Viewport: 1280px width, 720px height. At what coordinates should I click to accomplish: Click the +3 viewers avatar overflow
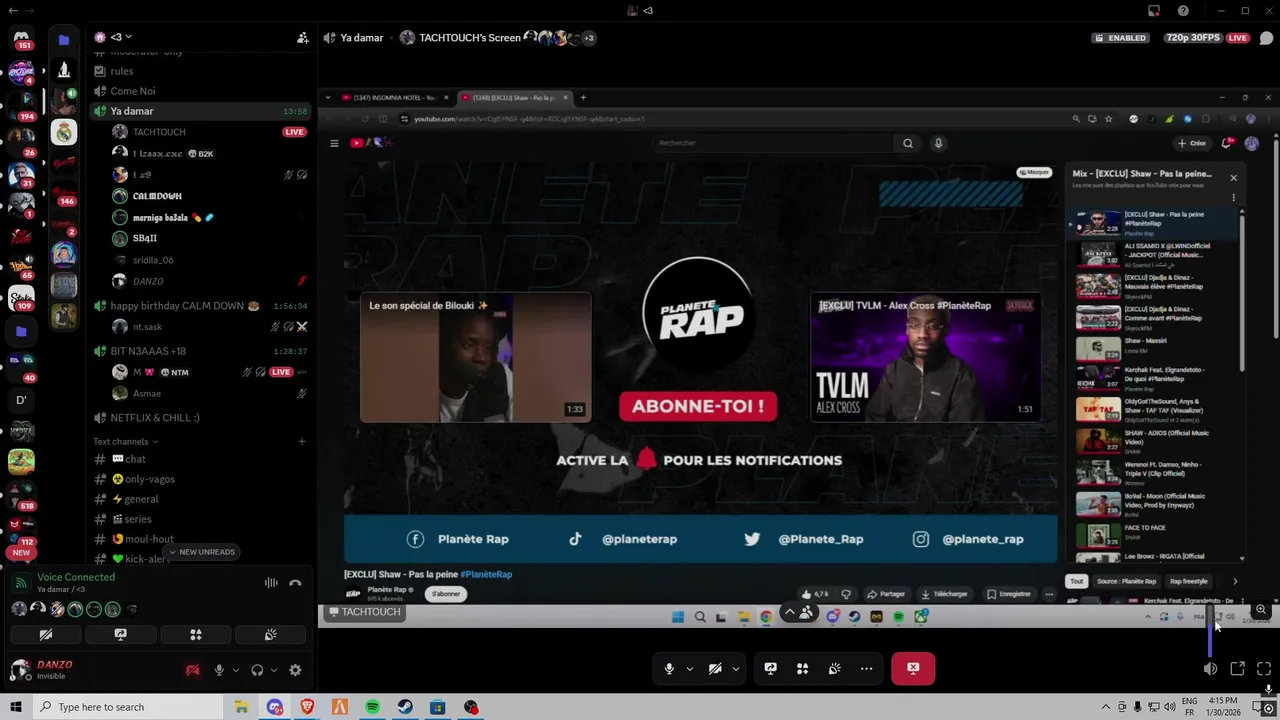pos(588,38)
